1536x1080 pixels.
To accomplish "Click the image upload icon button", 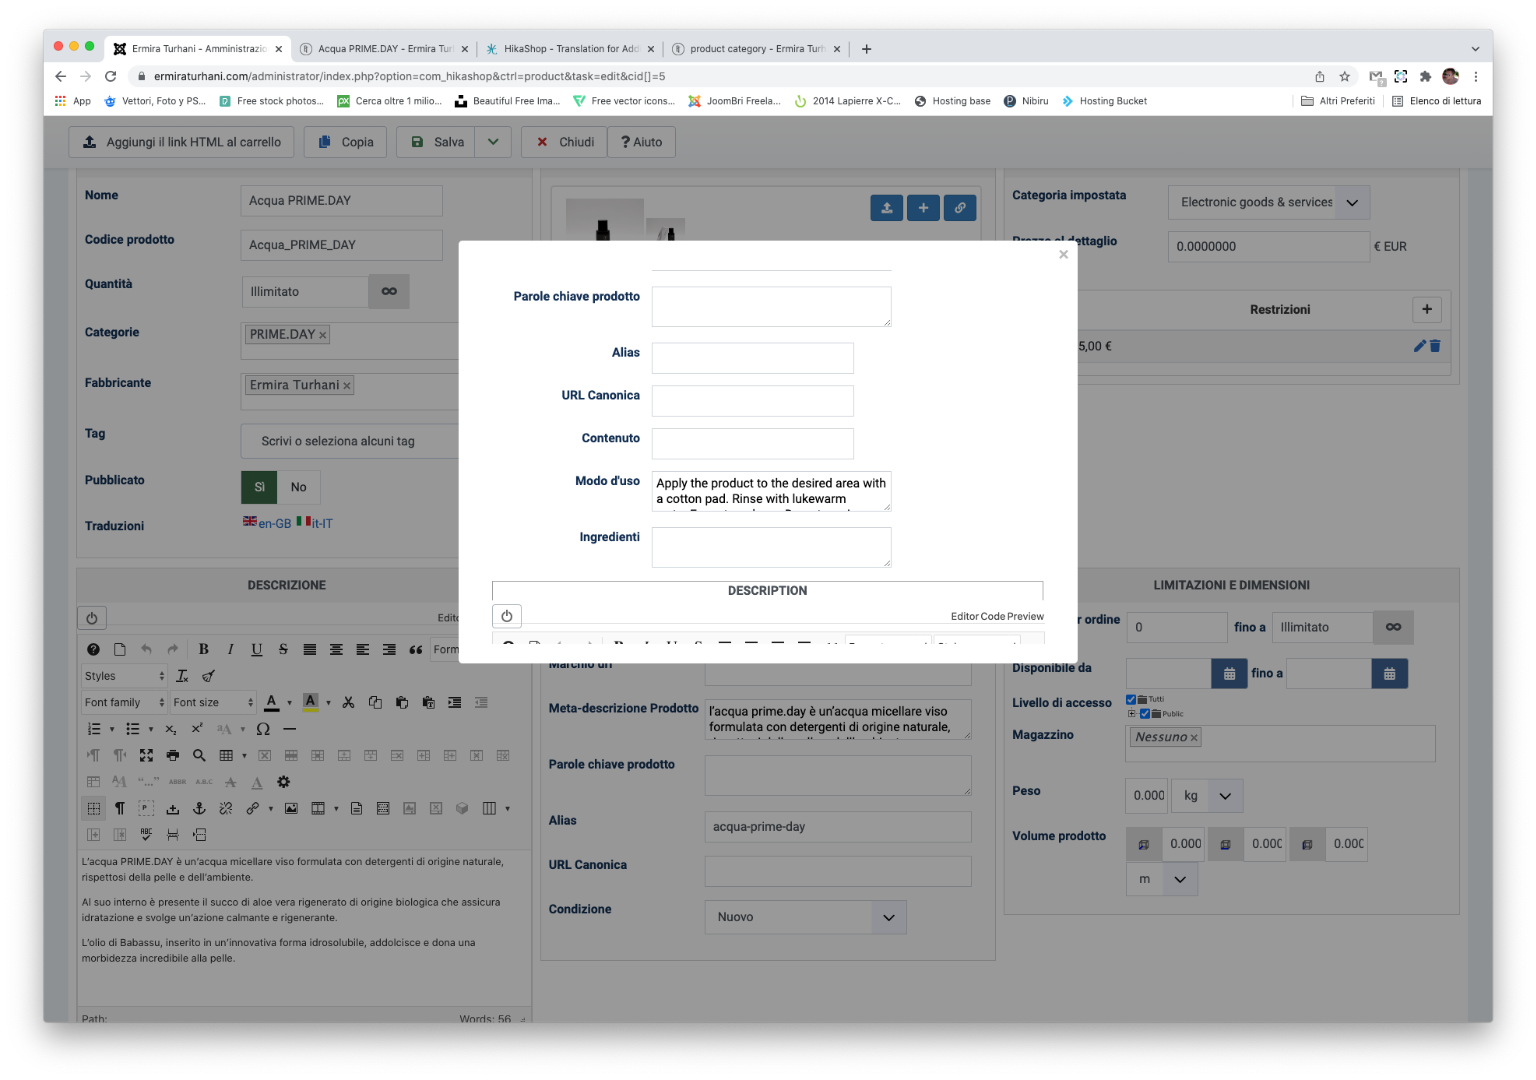I will (887, 208).
